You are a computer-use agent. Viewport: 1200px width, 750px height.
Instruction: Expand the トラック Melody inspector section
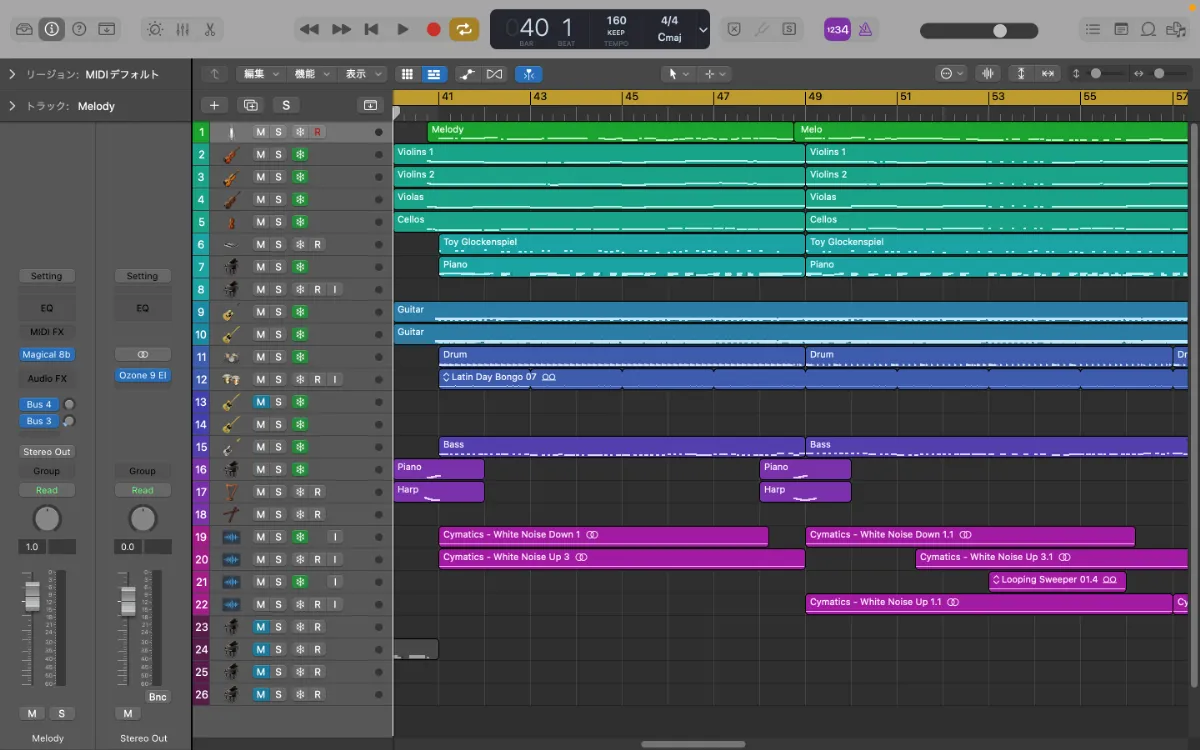(x=12, y=106)
